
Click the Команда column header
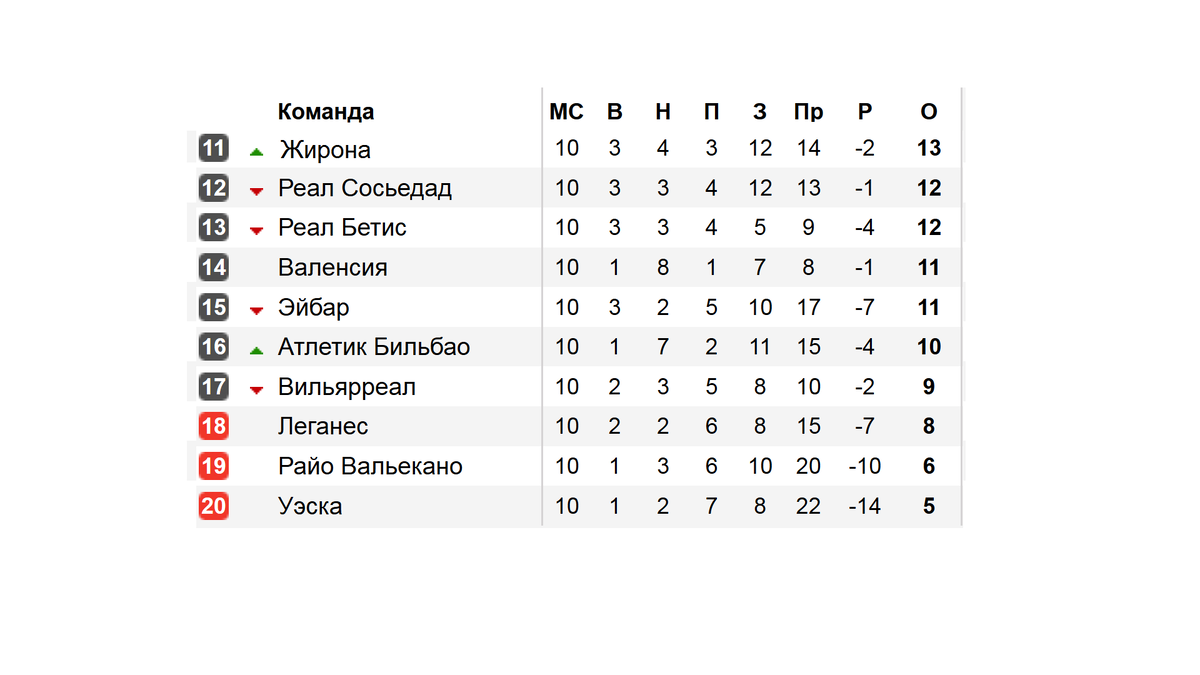[x=326, y=111]
